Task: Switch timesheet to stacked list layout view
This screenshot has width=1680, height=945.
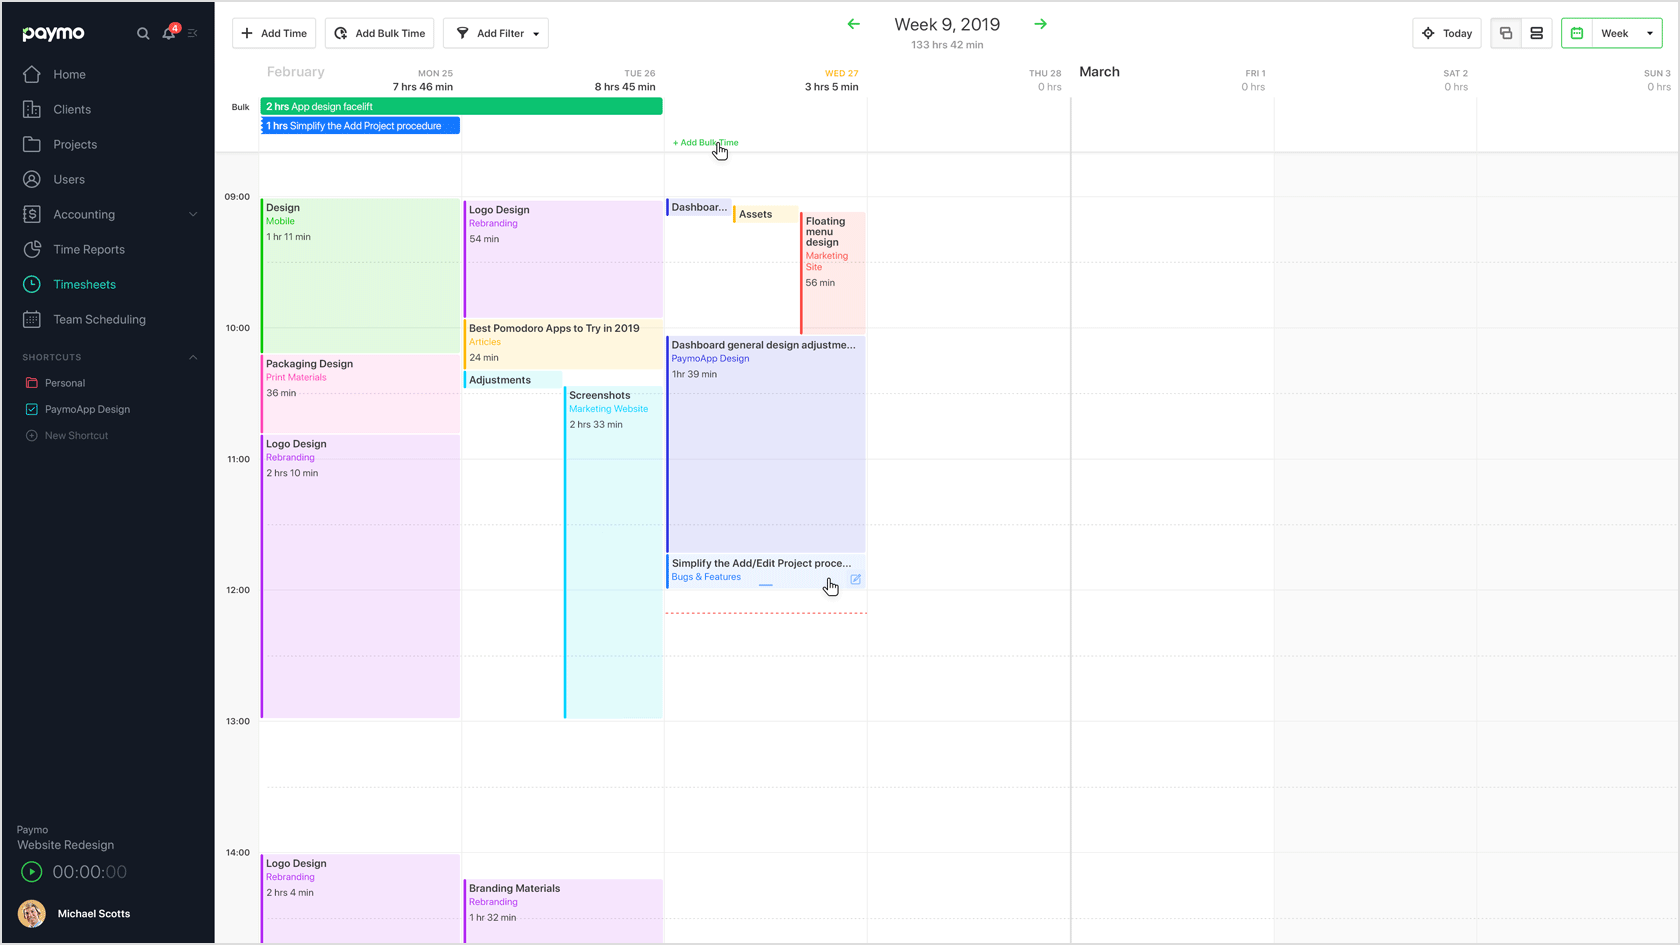Action: [x=1537, y=32]
